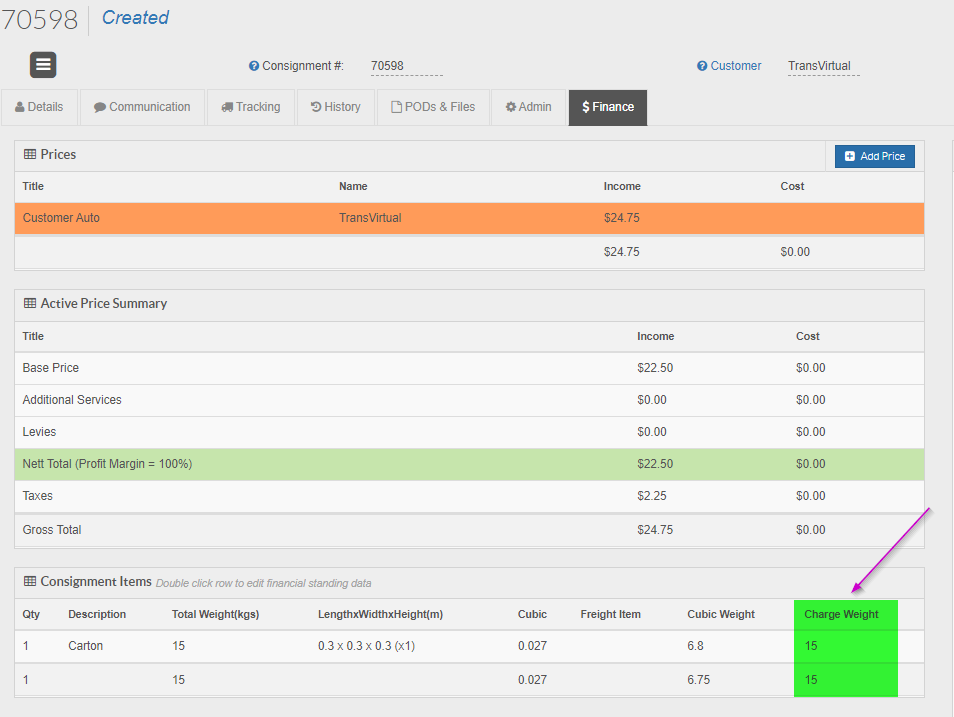The image size is (954, 717).
Task: Click the Cubic Weight column header
Action: (x=721, y=615)
